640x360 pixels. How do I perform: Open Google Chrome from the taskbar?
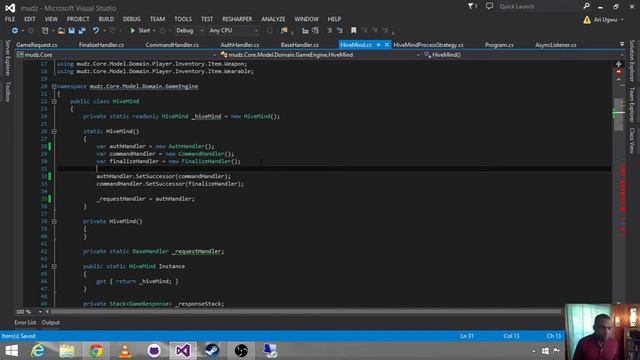click(96, 351)
